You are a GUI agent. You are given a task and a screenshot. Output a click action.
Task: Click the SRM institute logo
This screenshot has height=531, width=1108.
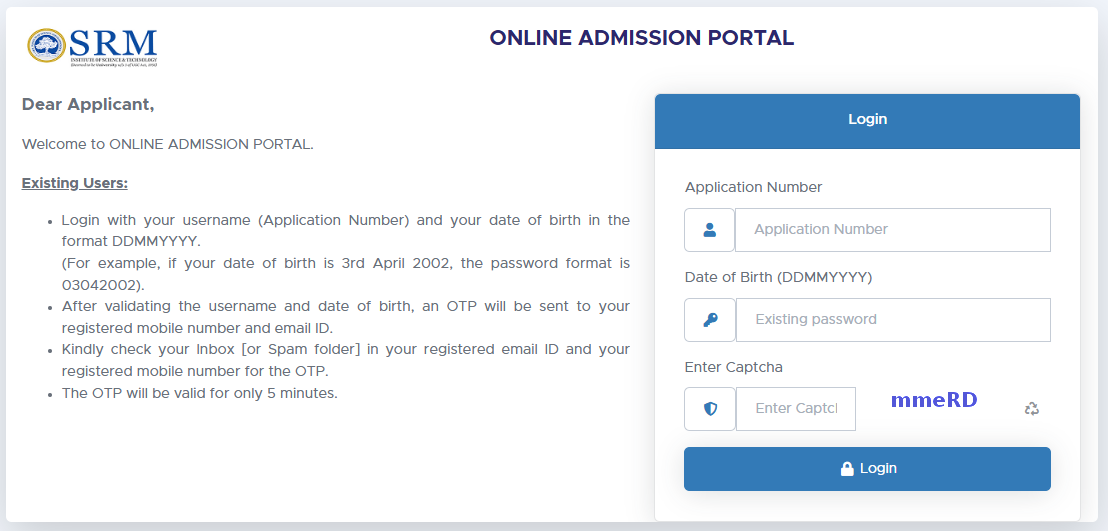point(93,47)
